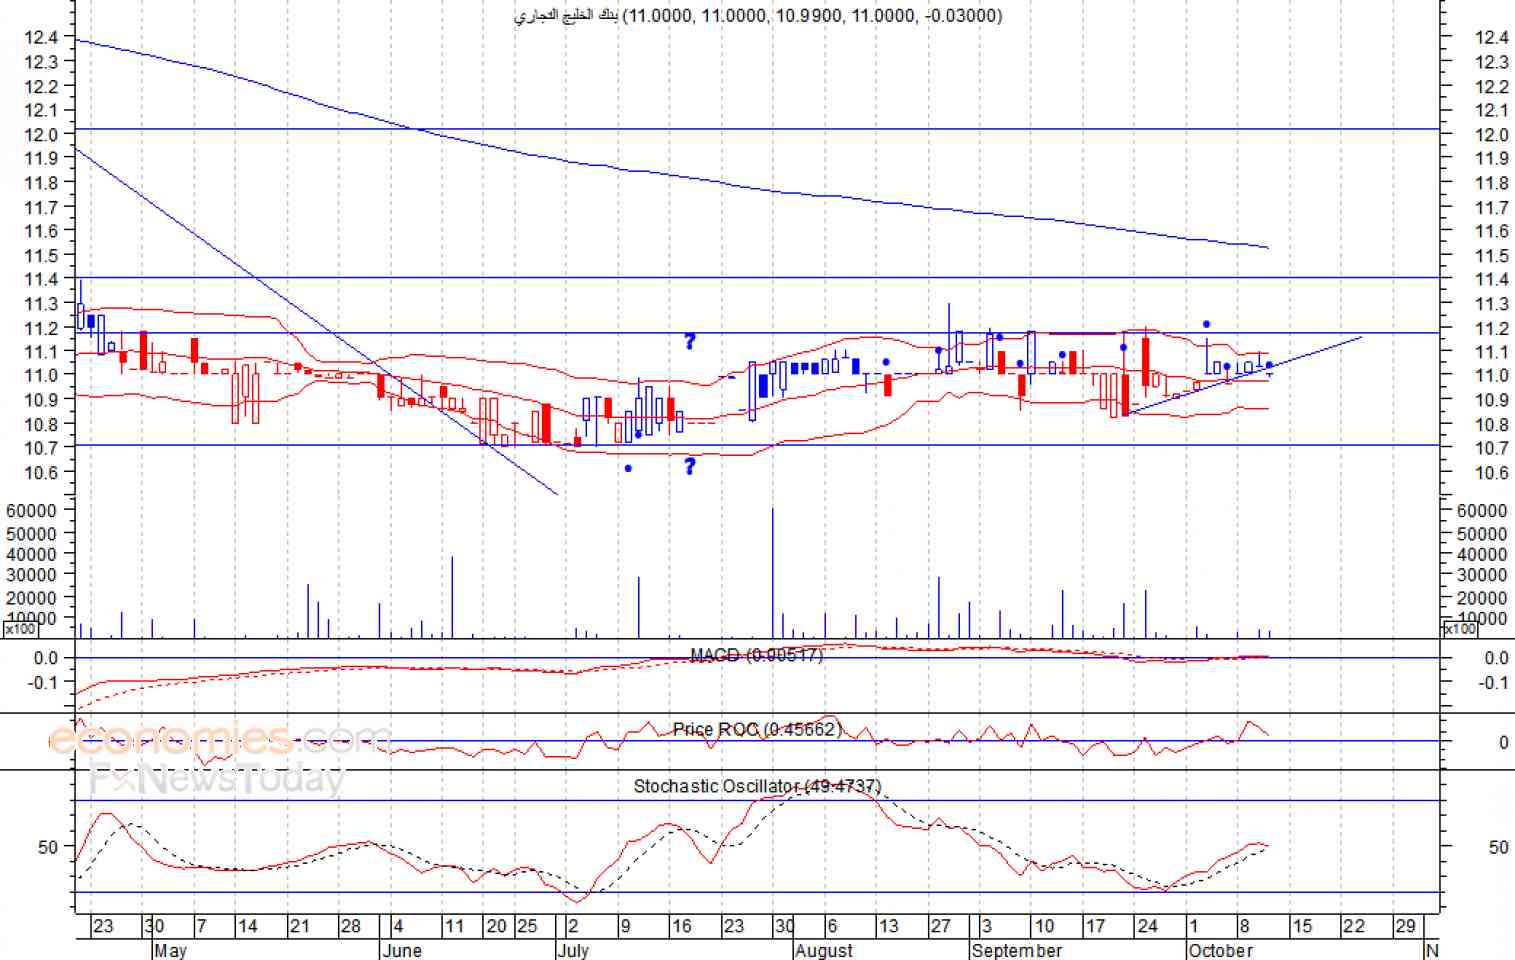Click the 0 value on Price ROC axis
Image resolution: width=1515 pixels, height=960 pixels.
point(1503,742)
